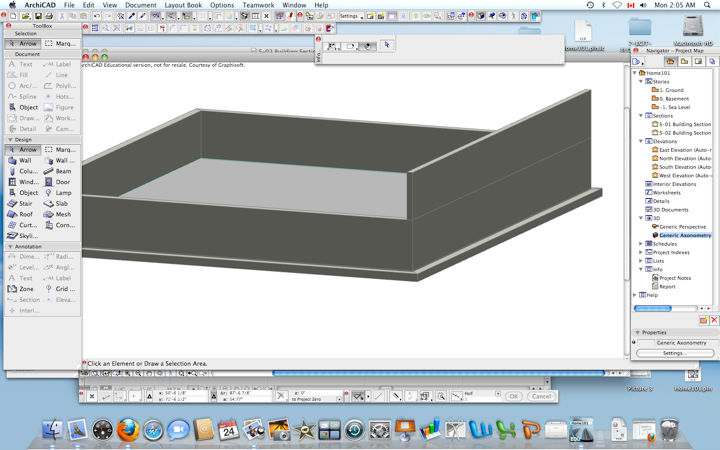This screenshot has width=720, height=450.
Task: Choose the Curtain Wall tool
Action: (23, 225)
